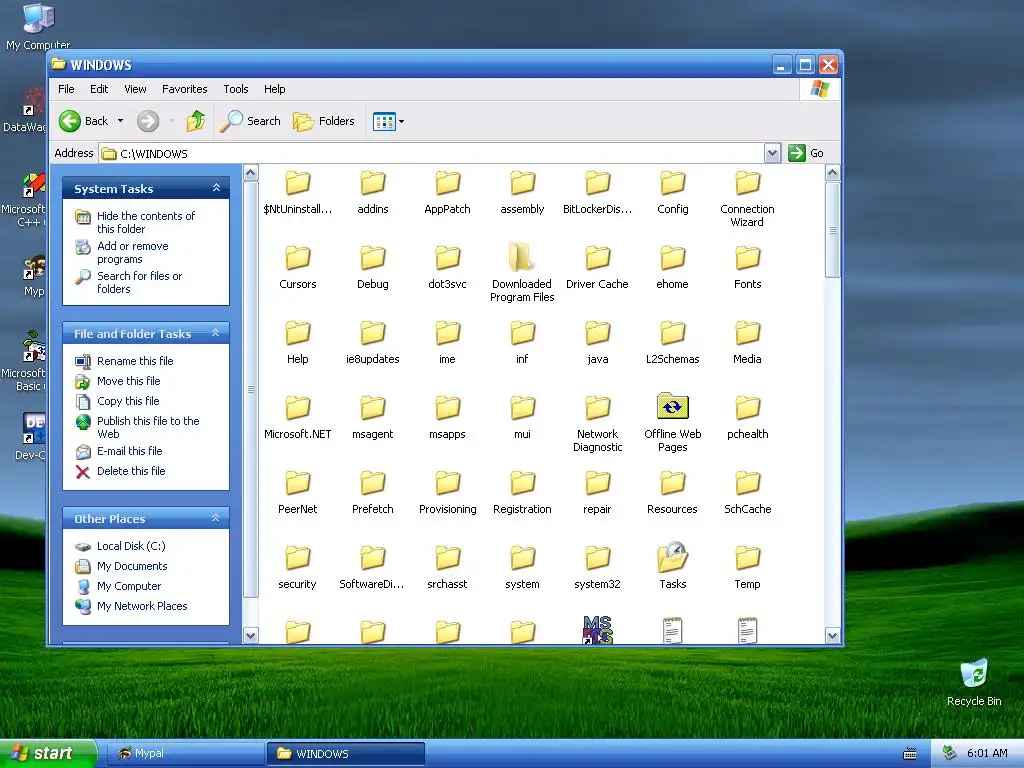
Task: Go to My Documents
Action: pos(132,566)
